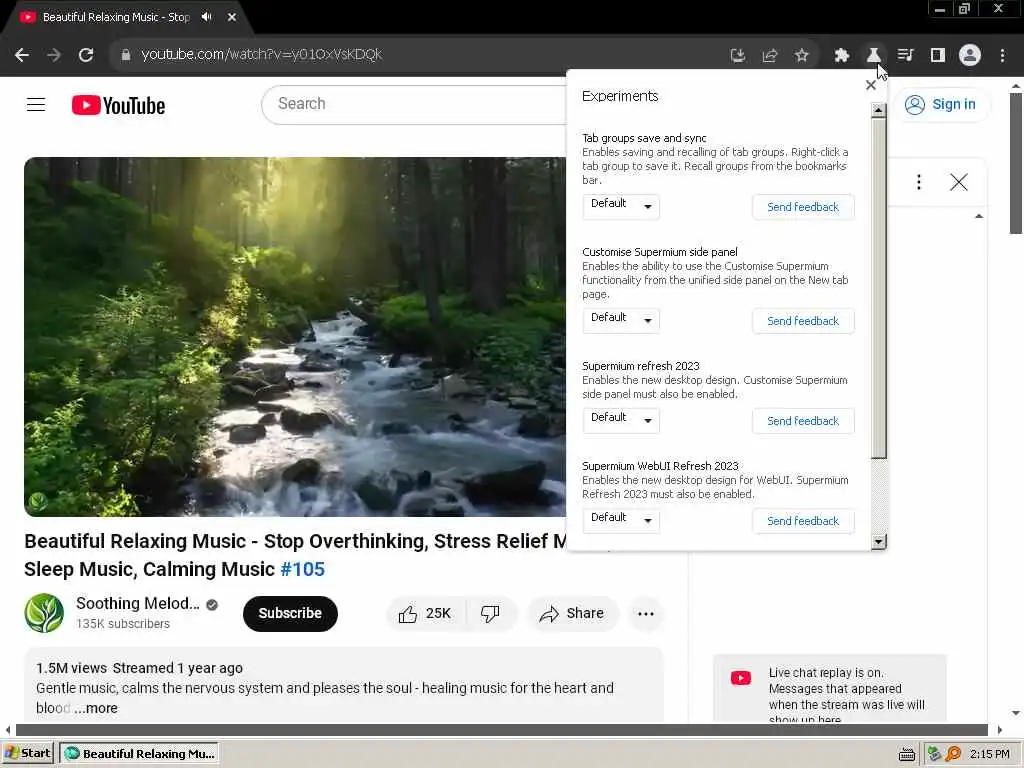The height and width of the screenshot is (768, 1024).
Task: Send feedback for Supermium refresh 2023
Action: [x=803, y=421]
